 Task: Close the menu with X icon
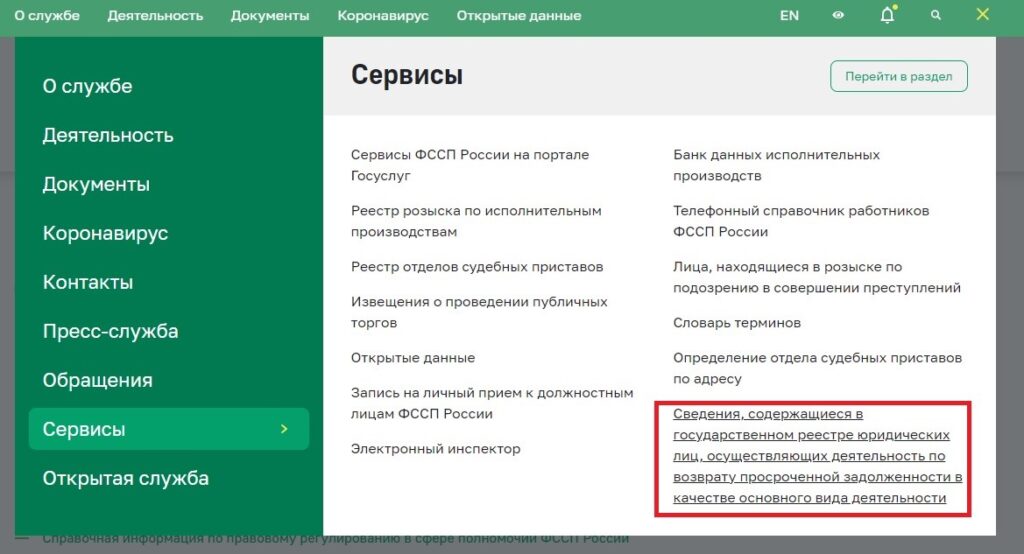pos(983,15)
